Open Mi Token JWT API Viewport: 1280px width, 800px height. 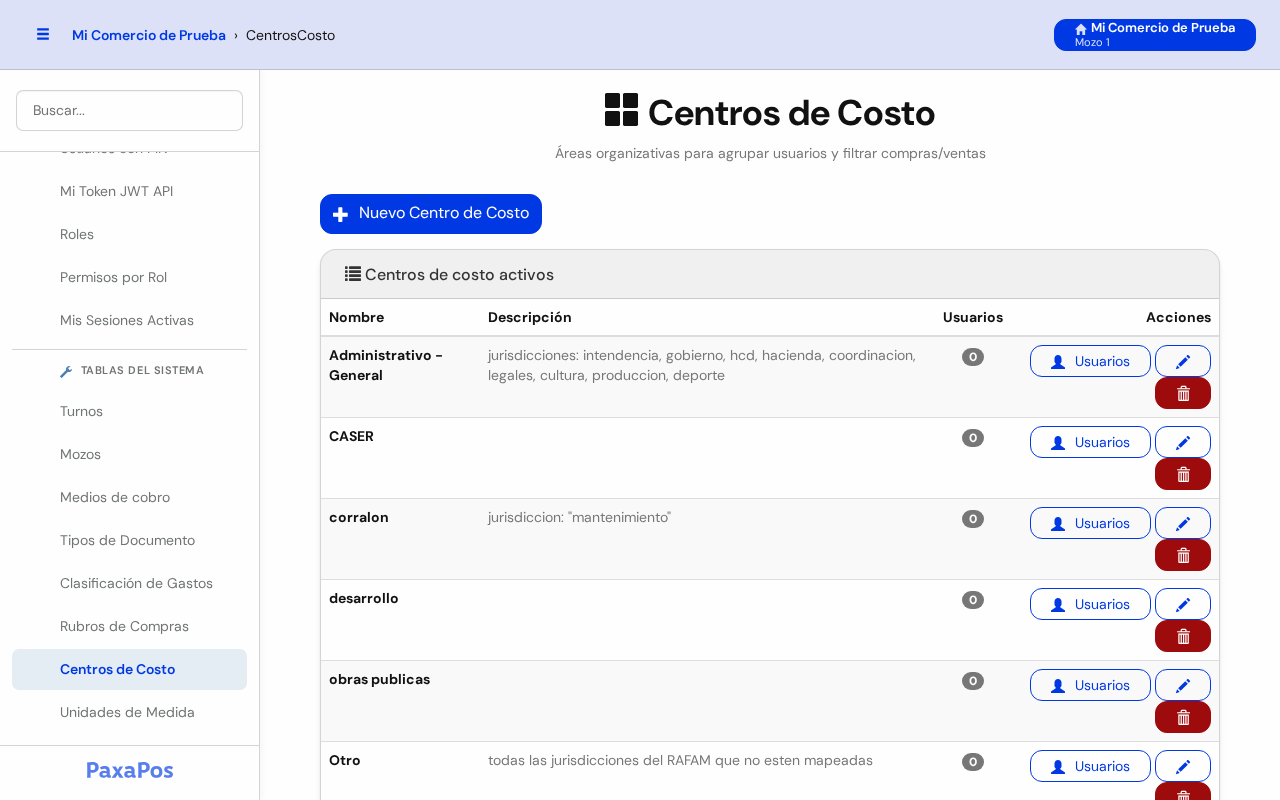point(129,191)
